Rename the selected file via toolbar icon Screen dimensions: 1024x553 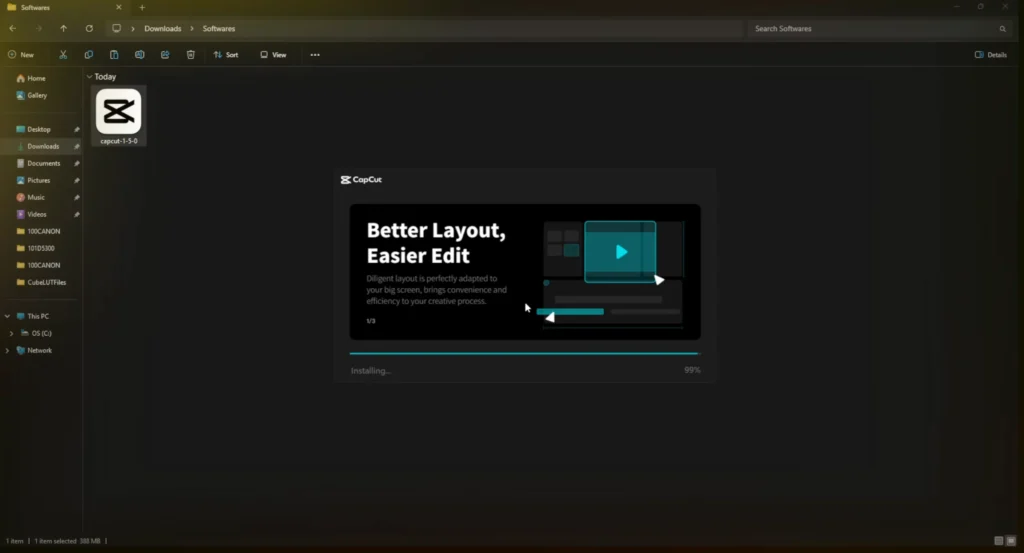click(140, 55)
